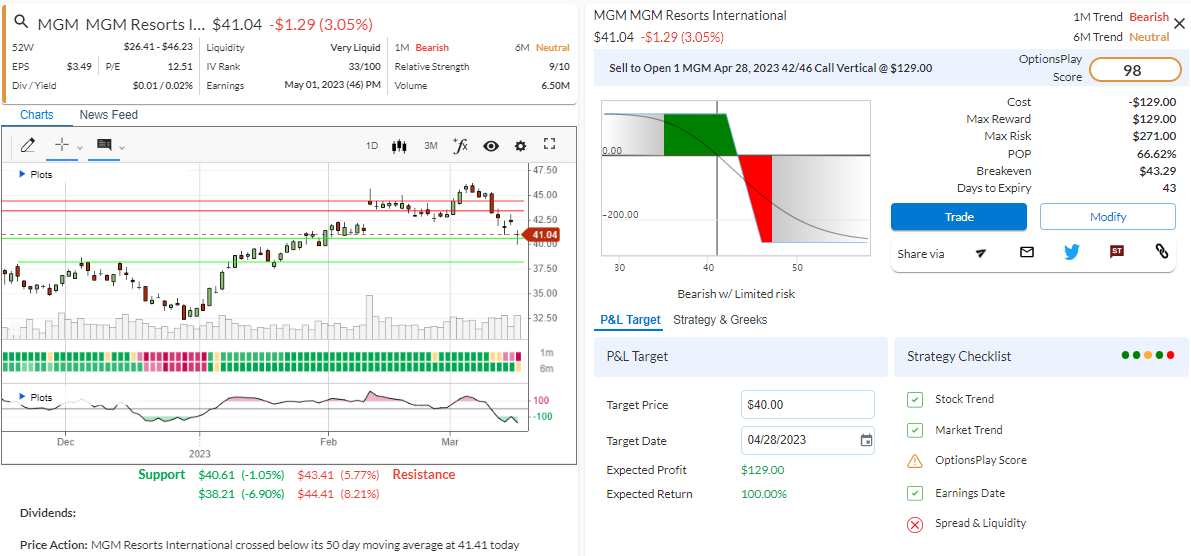Click the magnifier search icon beside MGM

tap(21, 23)
